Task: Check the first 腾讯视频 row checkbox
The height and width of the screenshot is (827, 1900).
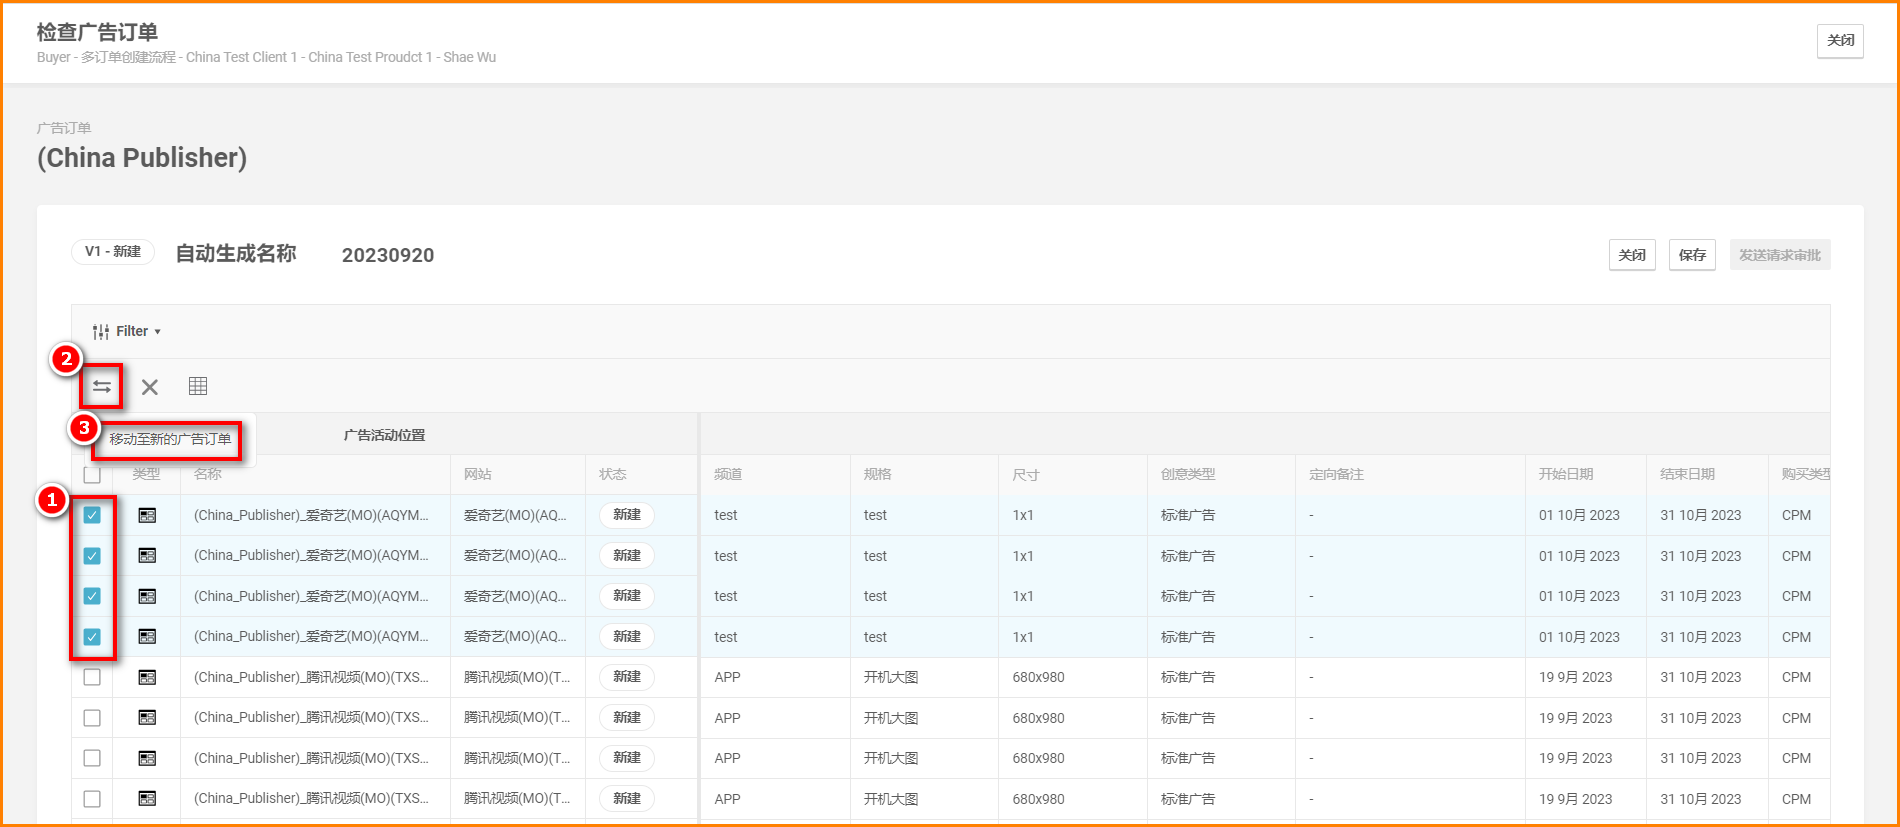Action: click(x=92, y=677)
